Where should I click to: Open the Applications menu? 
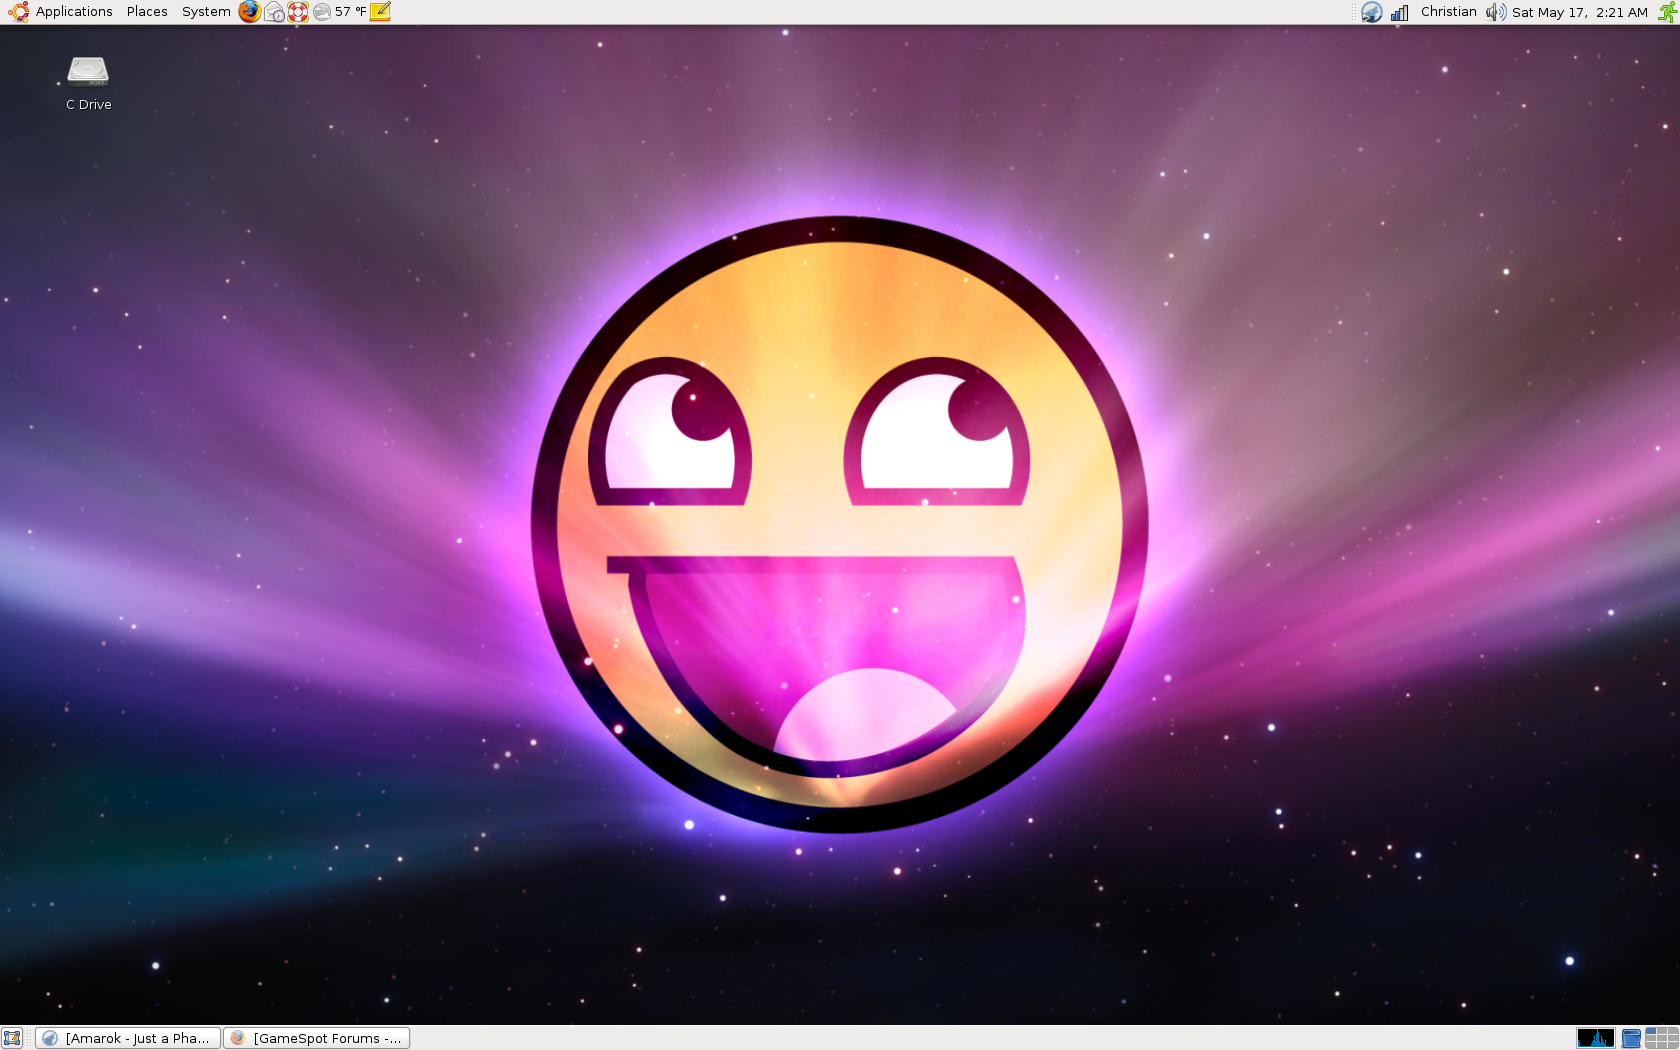(x=74, y=12)
